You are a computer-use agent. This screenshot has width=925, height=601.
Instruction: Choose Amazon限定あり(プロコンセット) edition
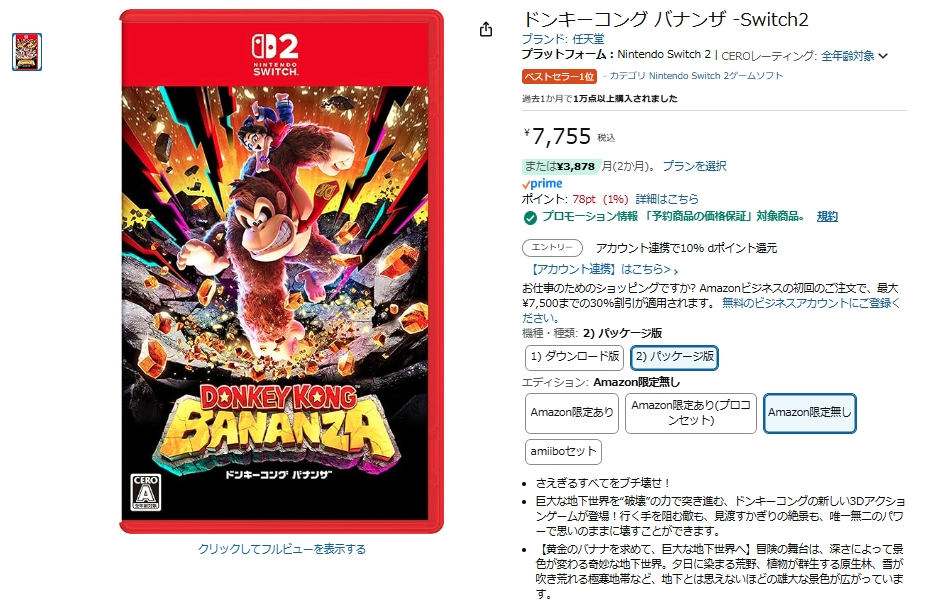(690, 413)
